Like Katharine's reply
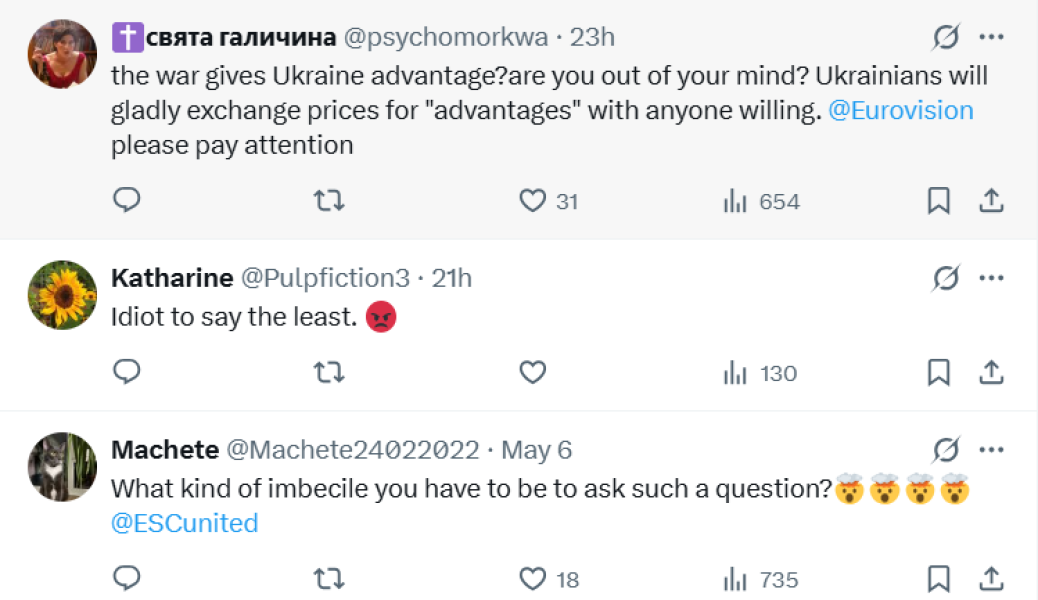This screenshot has width=1038, height=600. [x=532, y=373]
